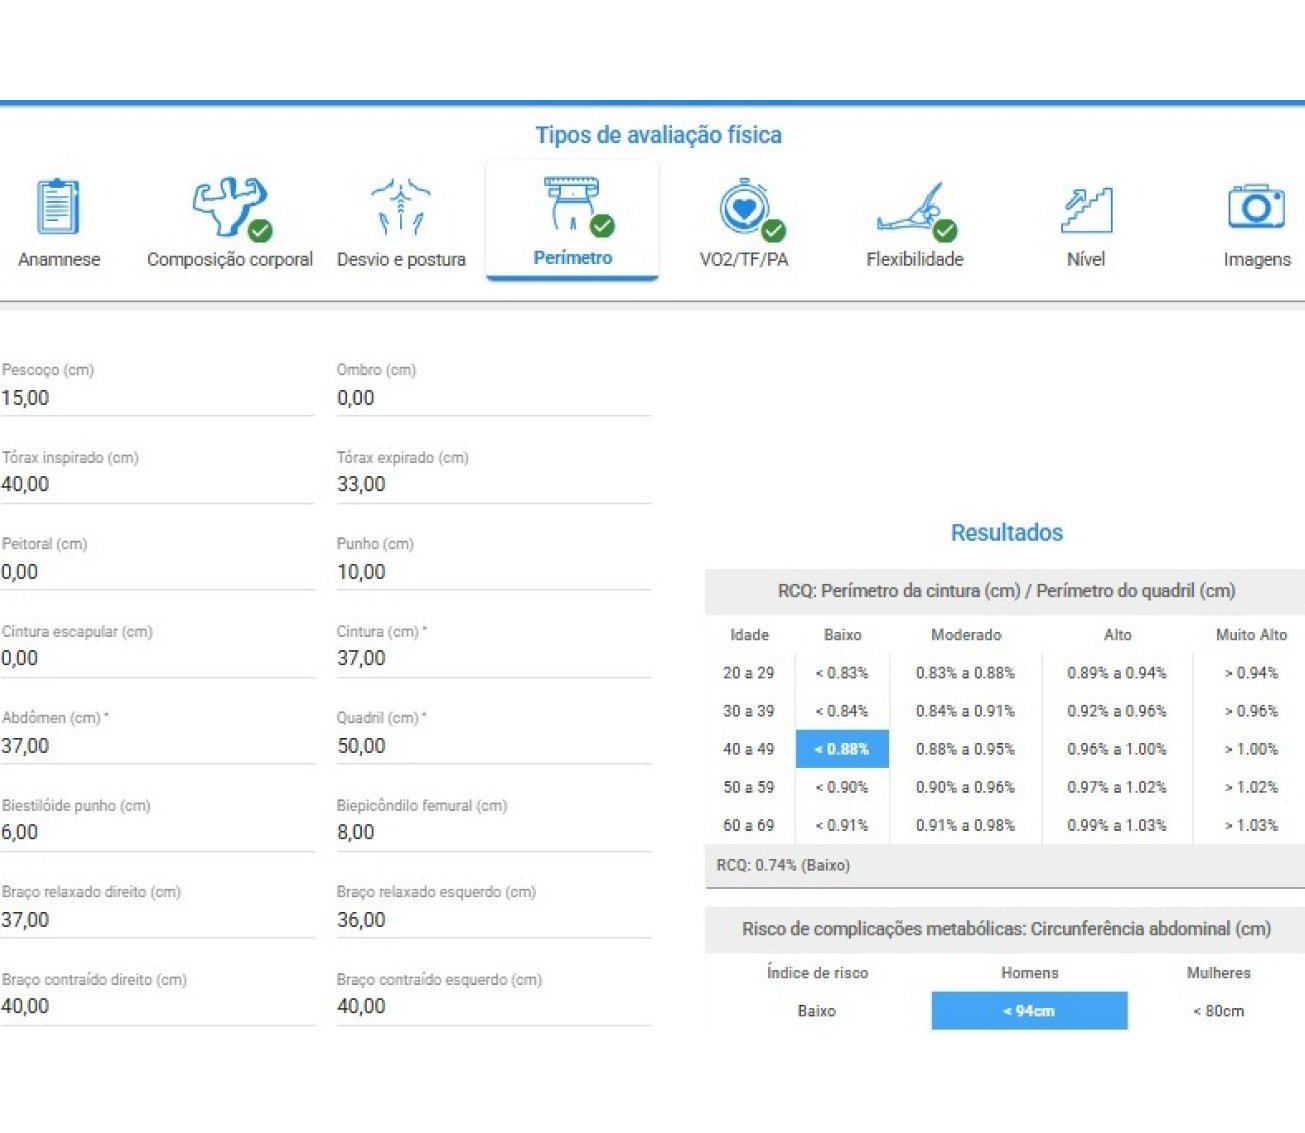Edit the Biepicôndilo femural field
Viewport: 1305px width, 1133px height.
tap(493, 833)
